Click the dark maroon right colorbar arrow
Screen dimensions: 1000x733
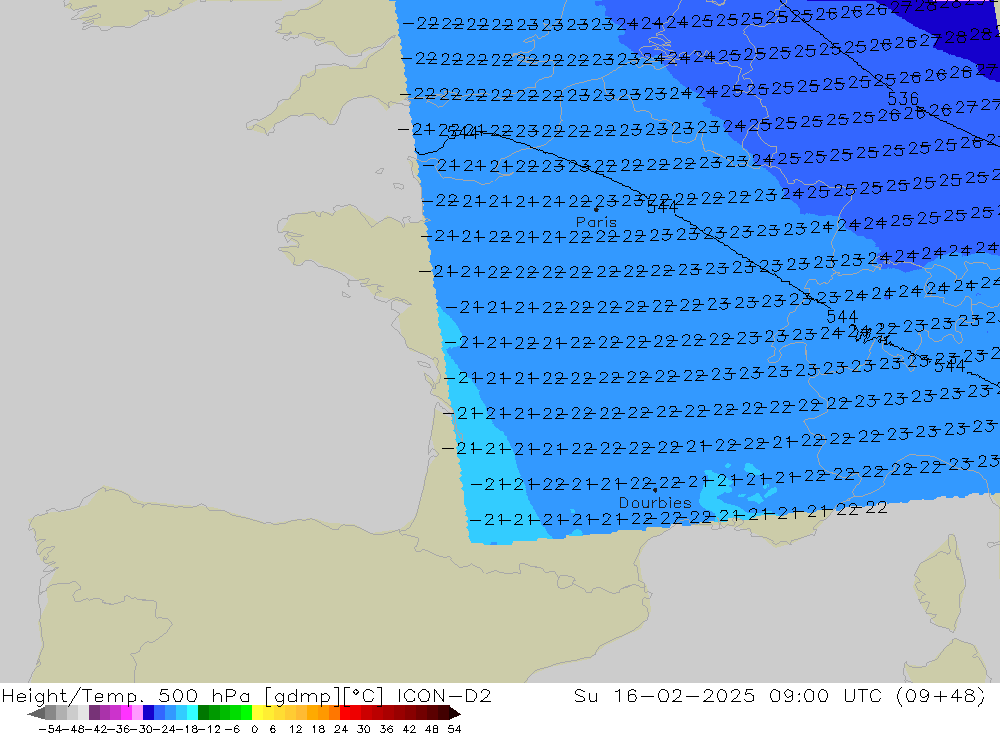point(455,713)
